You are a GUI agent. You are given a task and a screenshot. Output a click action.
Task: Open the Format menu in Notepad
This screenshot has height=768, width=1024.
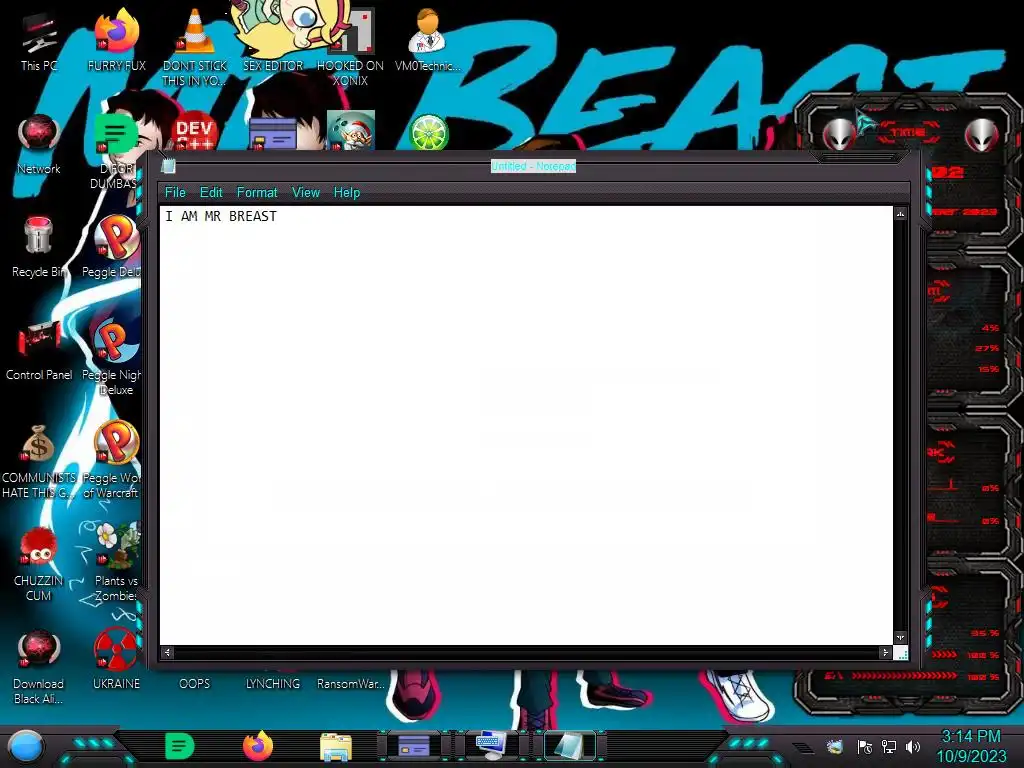click(x=257, y=193)
